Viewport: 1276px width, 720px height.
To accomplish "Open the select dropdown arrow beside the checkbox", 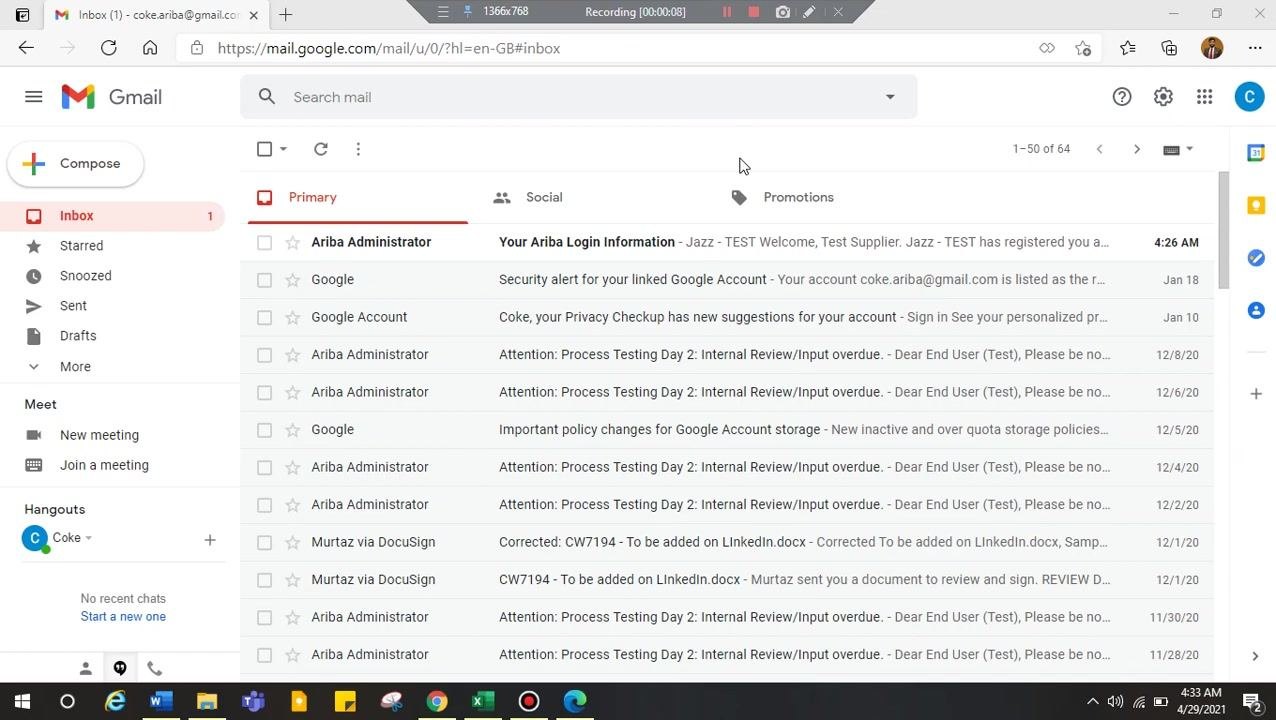I will coord(284,149).
